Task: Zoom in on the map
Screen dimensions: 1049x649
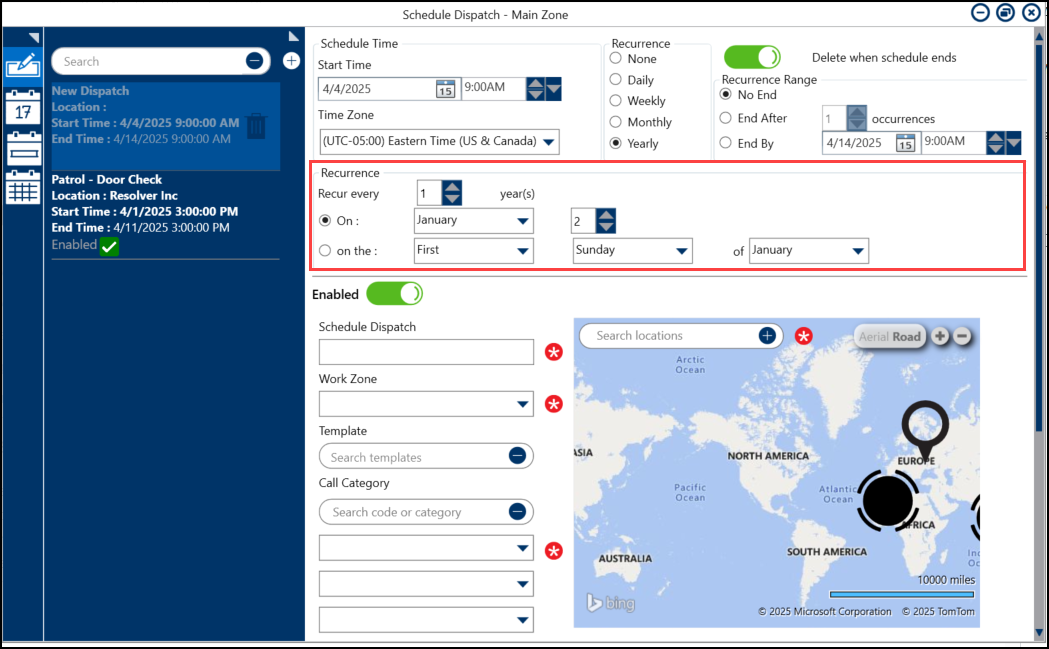Action: pos(940,336)
